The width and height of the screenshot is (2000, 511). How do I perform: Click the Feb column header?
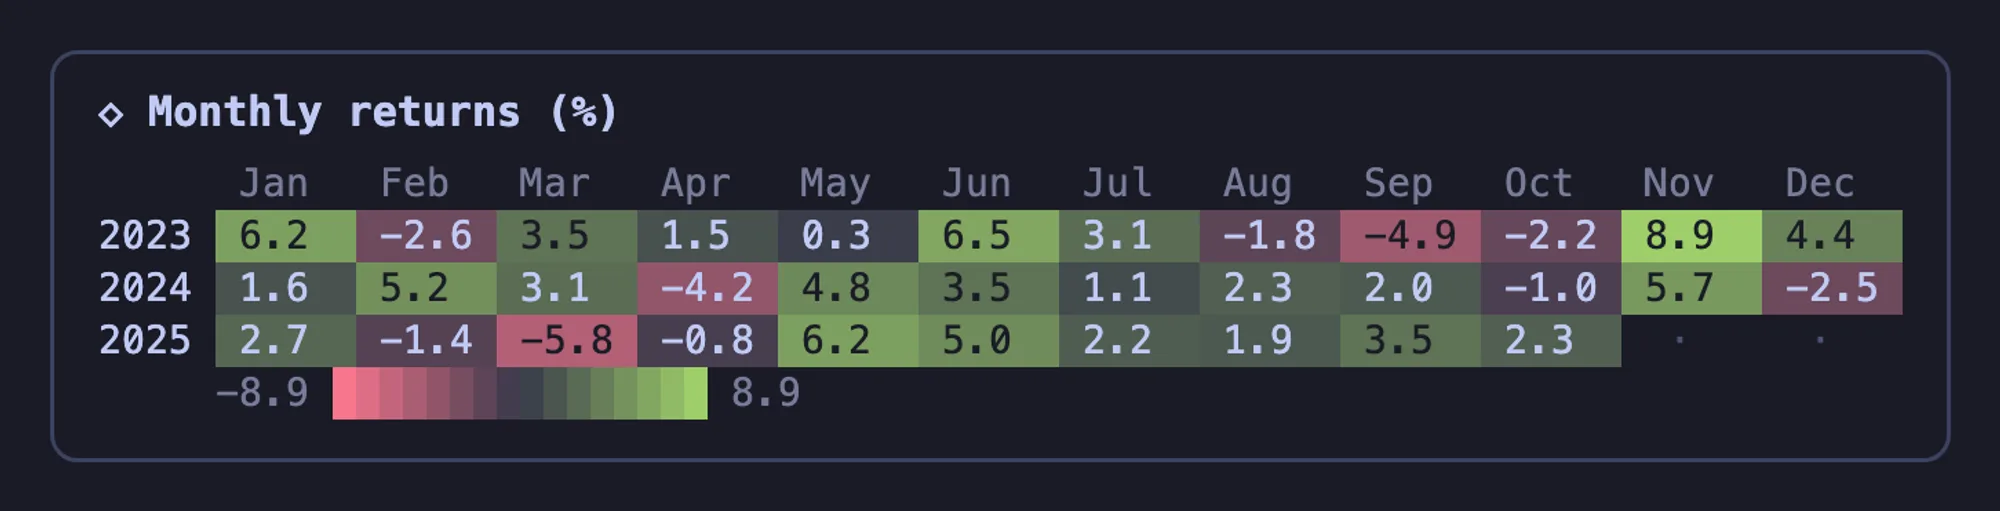tap(415, 183)
